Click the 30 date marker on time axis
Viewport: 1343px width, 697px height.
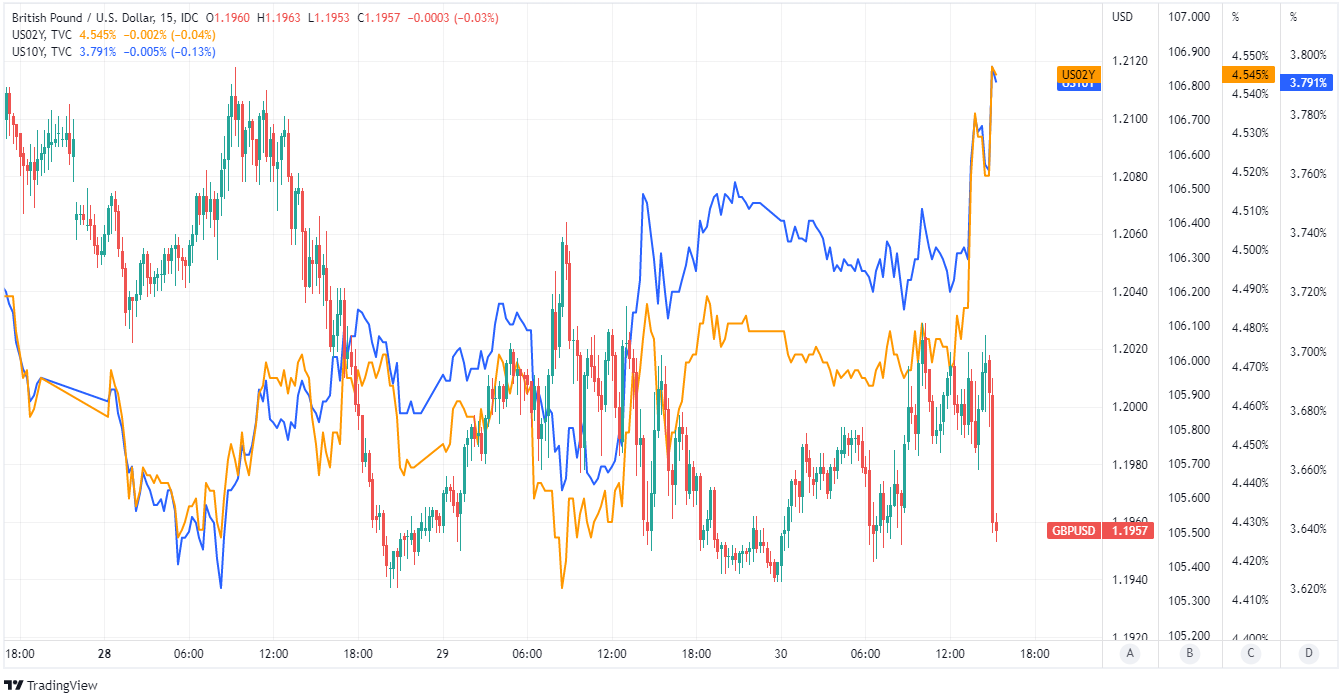pos(781,654)
